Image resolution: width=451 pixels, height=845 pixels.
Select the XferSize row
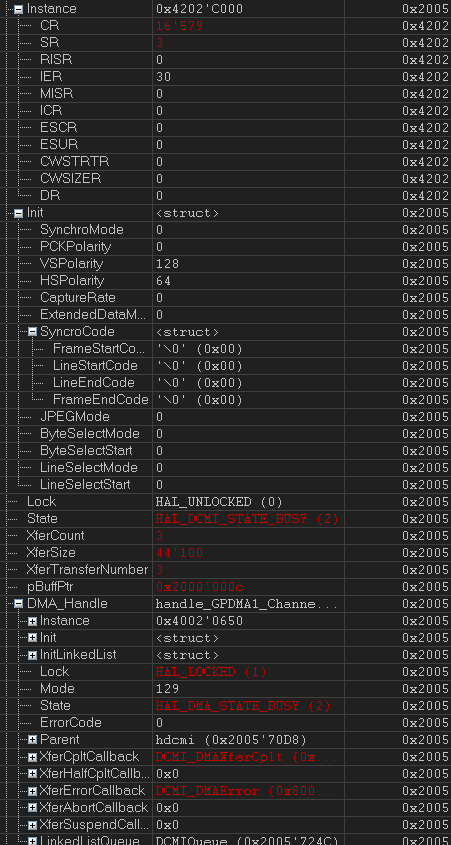(x=225, y=553)
